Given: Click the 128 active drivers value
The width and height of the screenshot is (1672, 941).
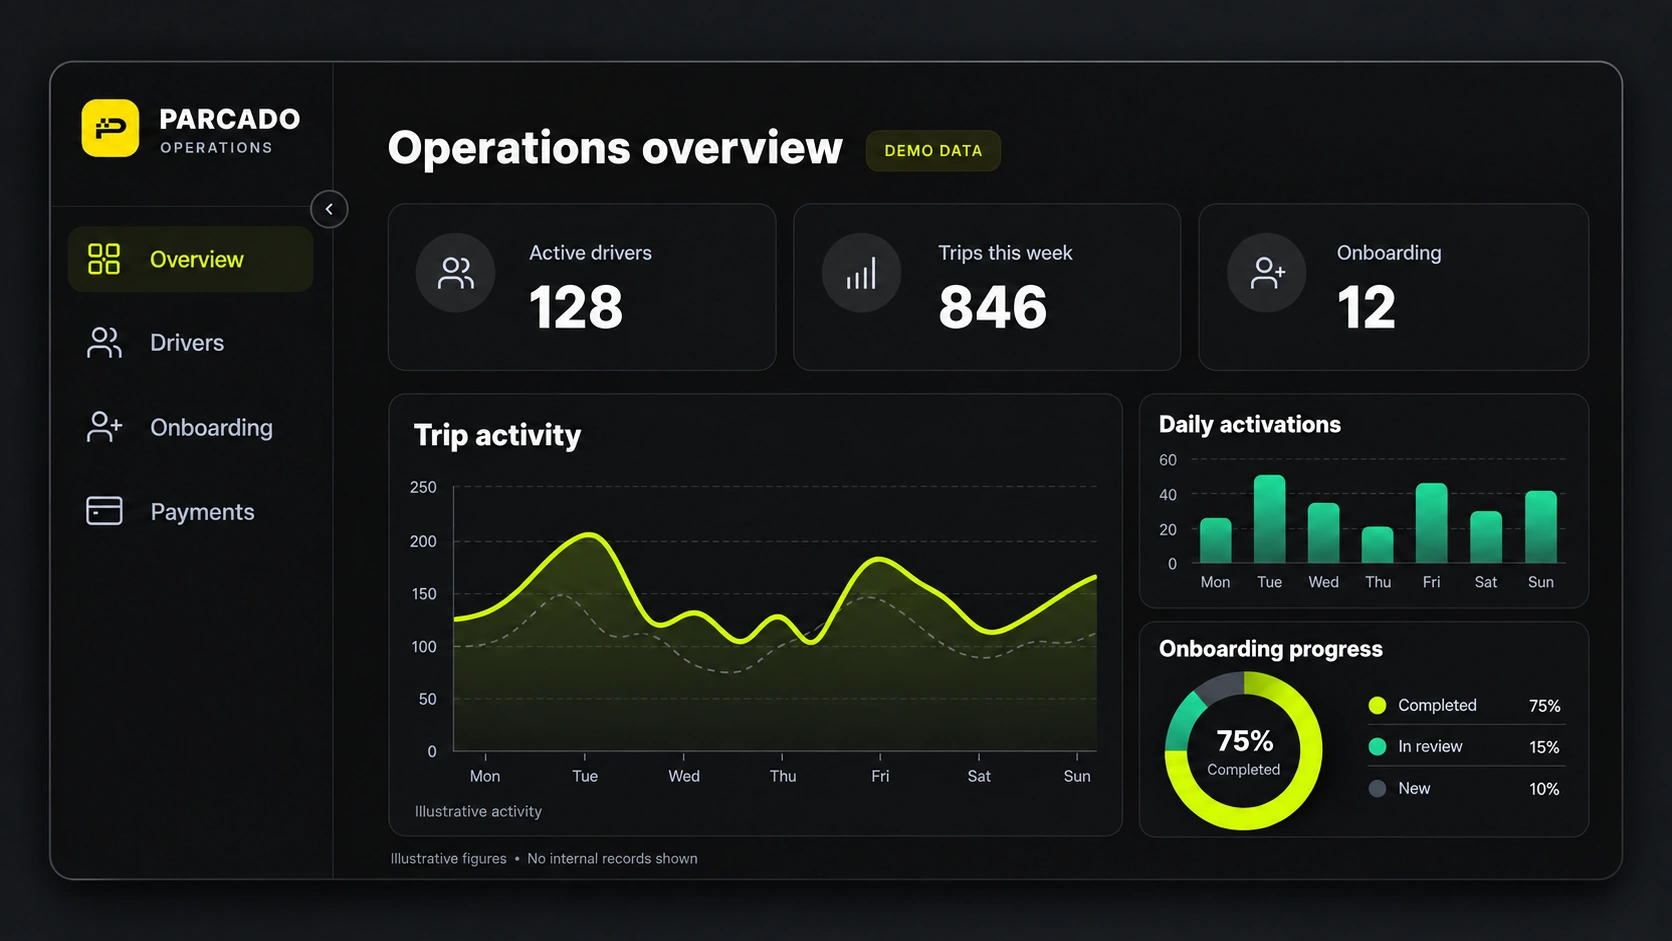Looking at the screenshot, I should click(576, 307).
